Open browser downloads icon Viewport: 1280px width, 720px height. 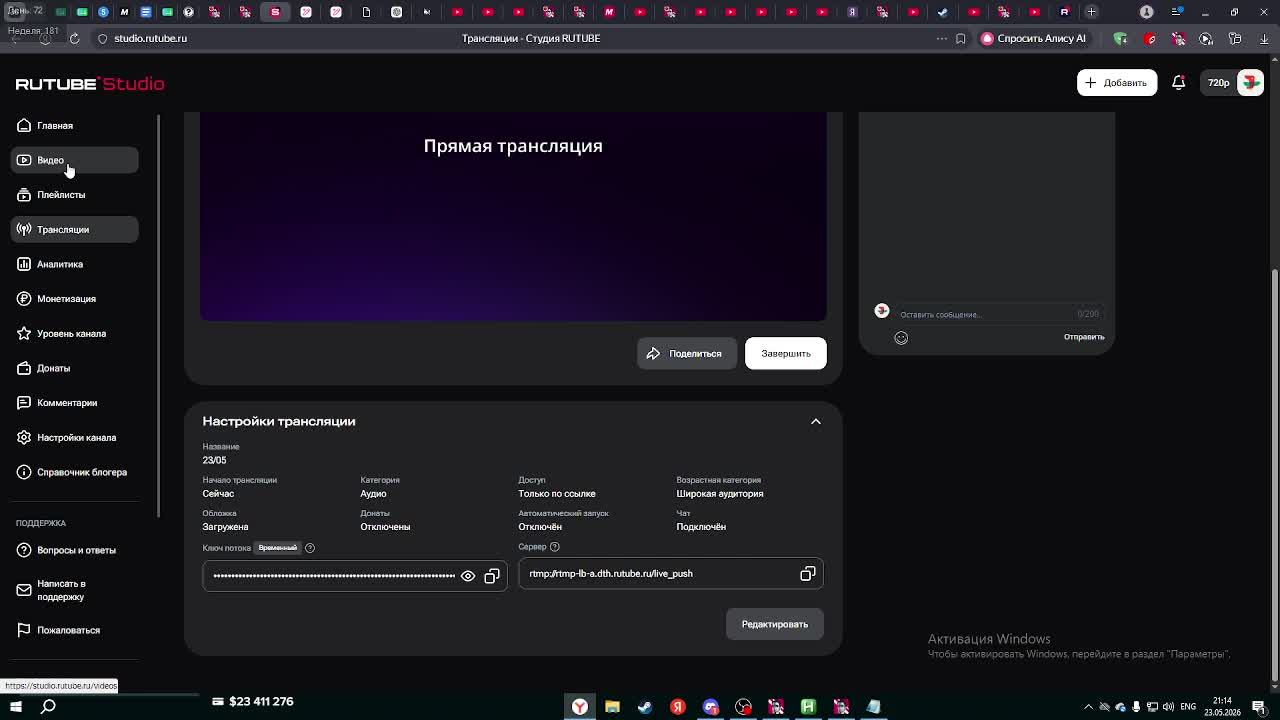[x=1264, y=38]
